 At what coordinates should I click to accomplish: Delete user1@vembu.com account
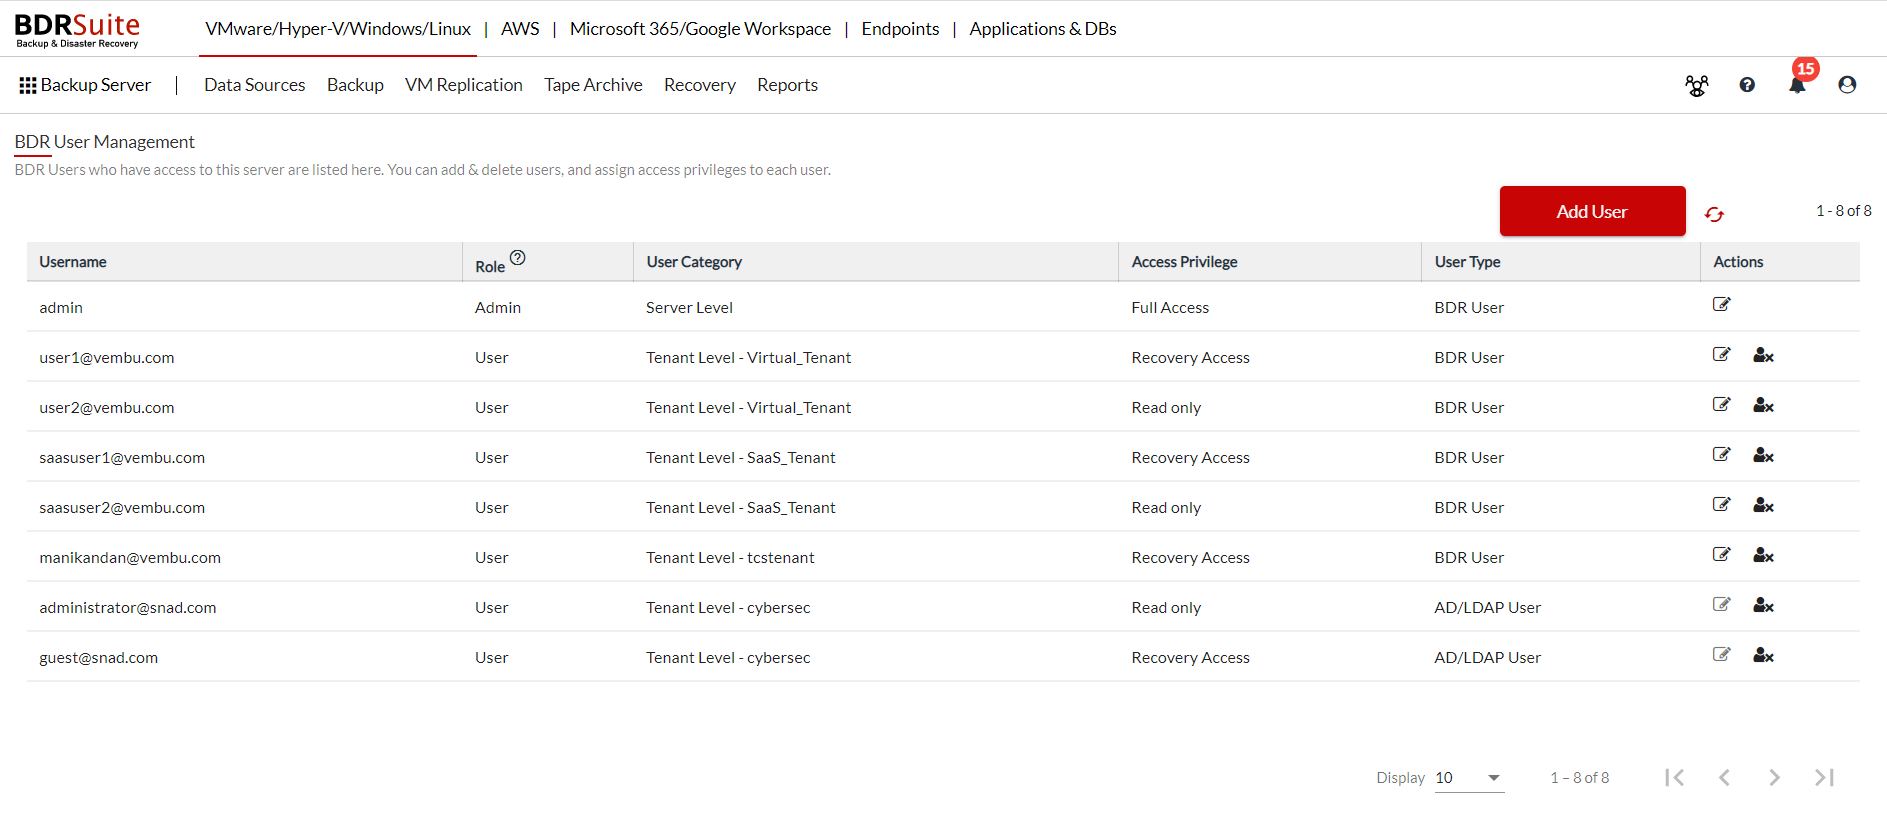coord(1763,355)
